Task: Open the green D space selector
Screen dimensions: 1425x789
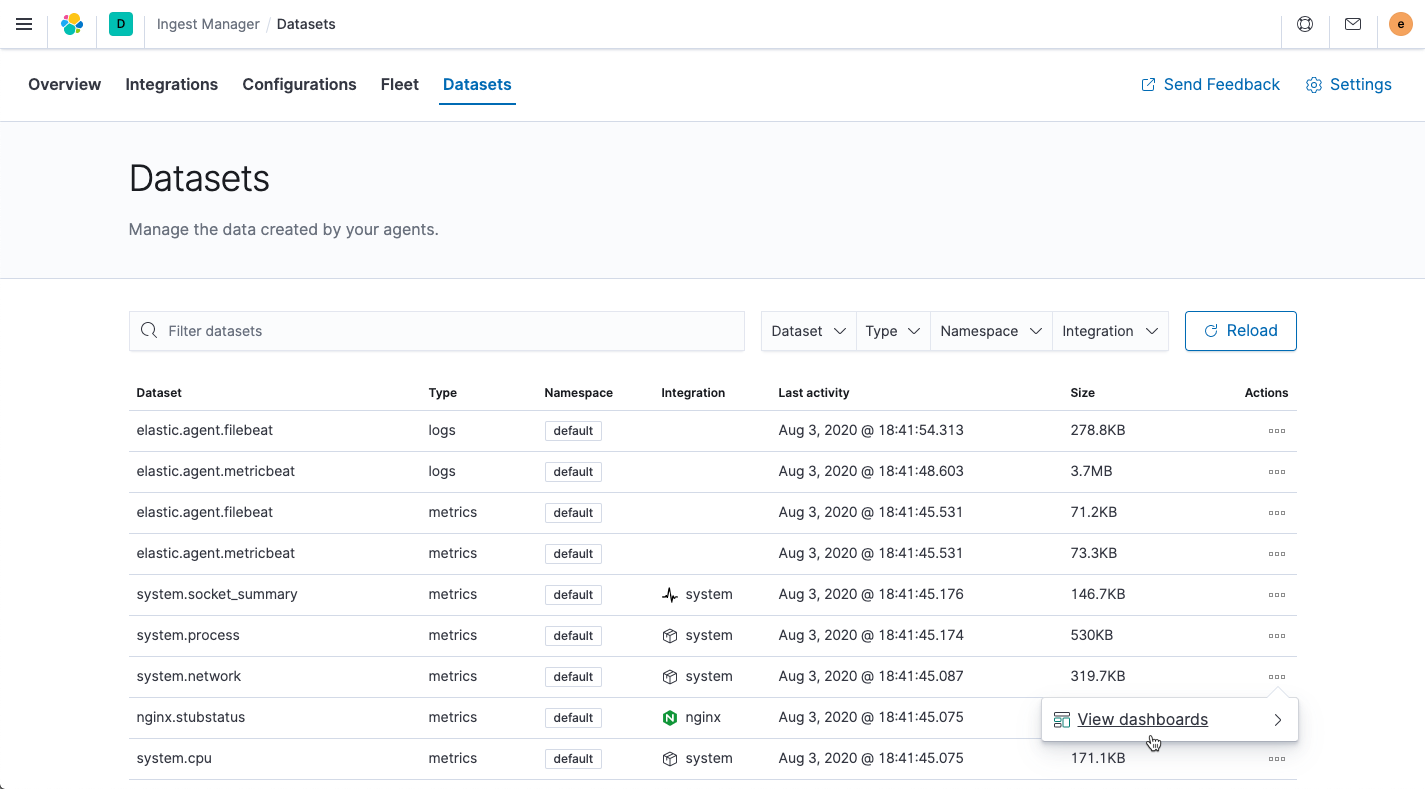Action: (x=121, y=24)
